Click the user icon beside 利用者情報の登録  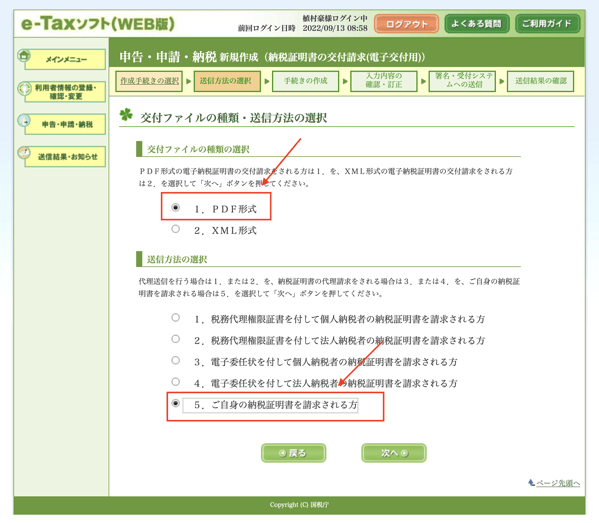[24, 89]
